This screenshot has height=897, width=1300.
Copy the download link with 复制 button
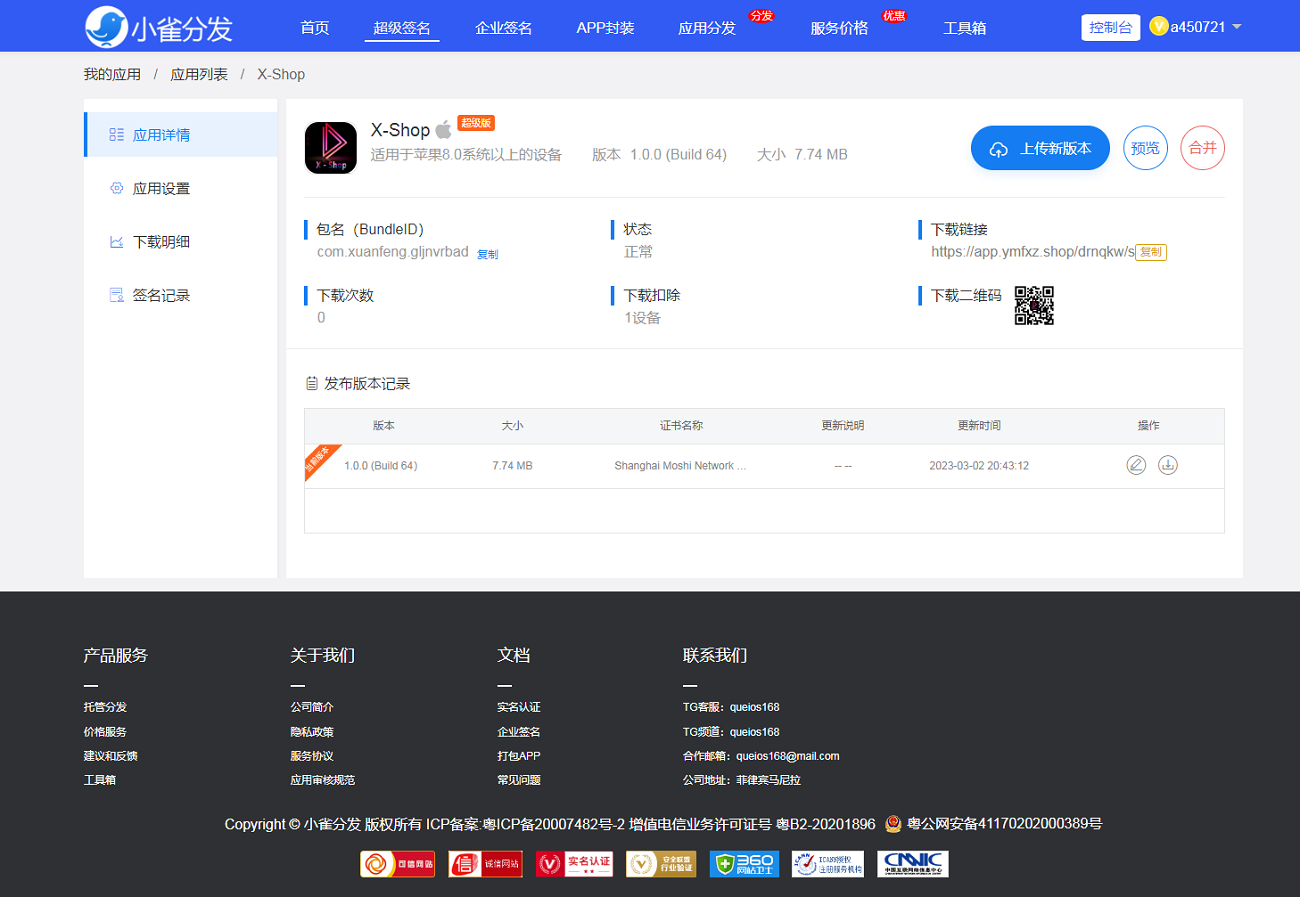pos(1151,252)
